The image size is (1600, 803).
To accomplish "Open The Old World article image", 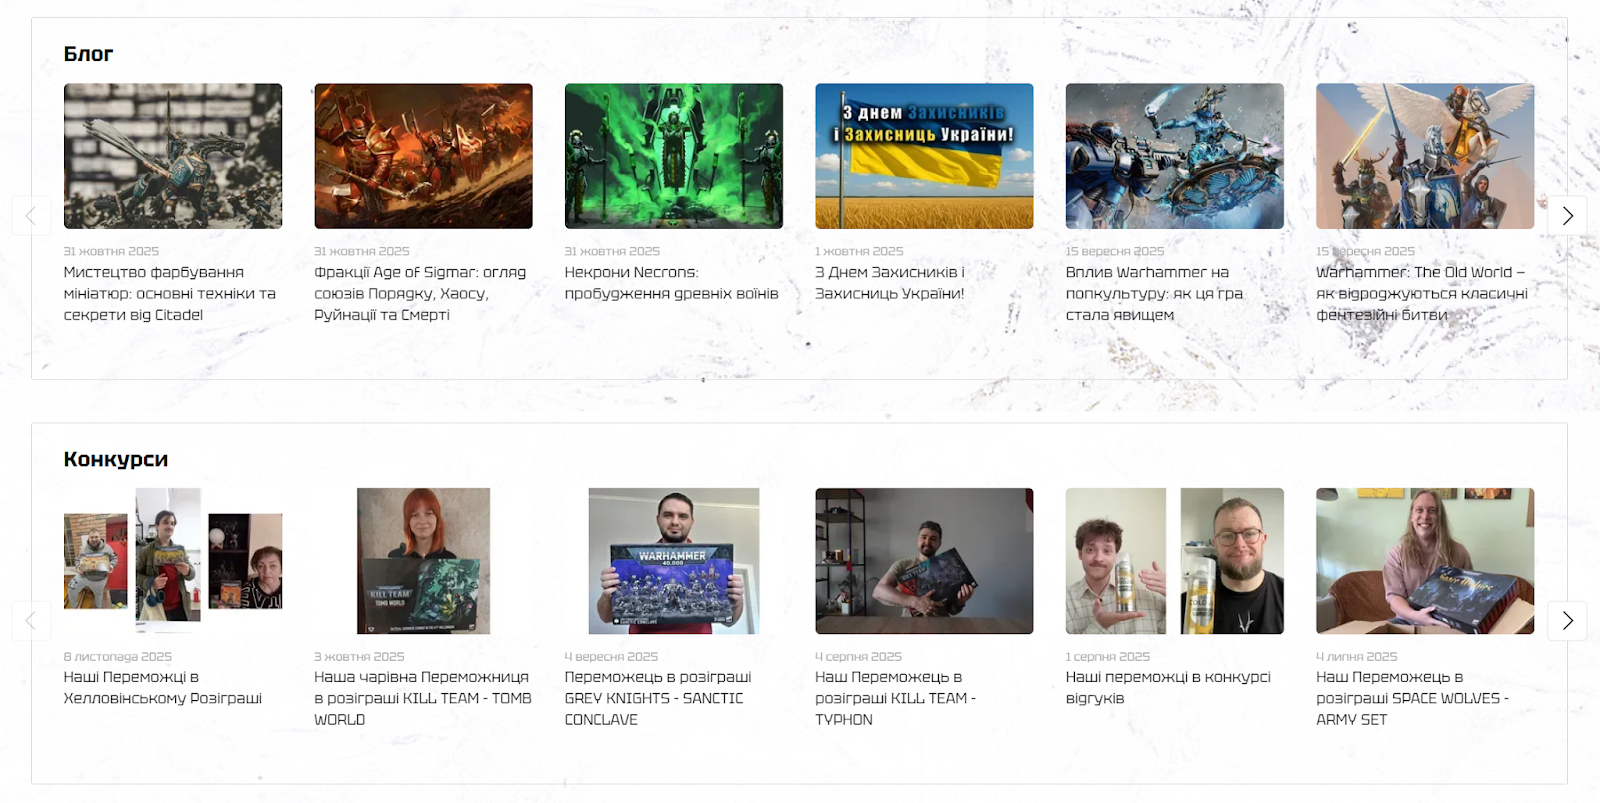I will click(x=1424, y=156).
